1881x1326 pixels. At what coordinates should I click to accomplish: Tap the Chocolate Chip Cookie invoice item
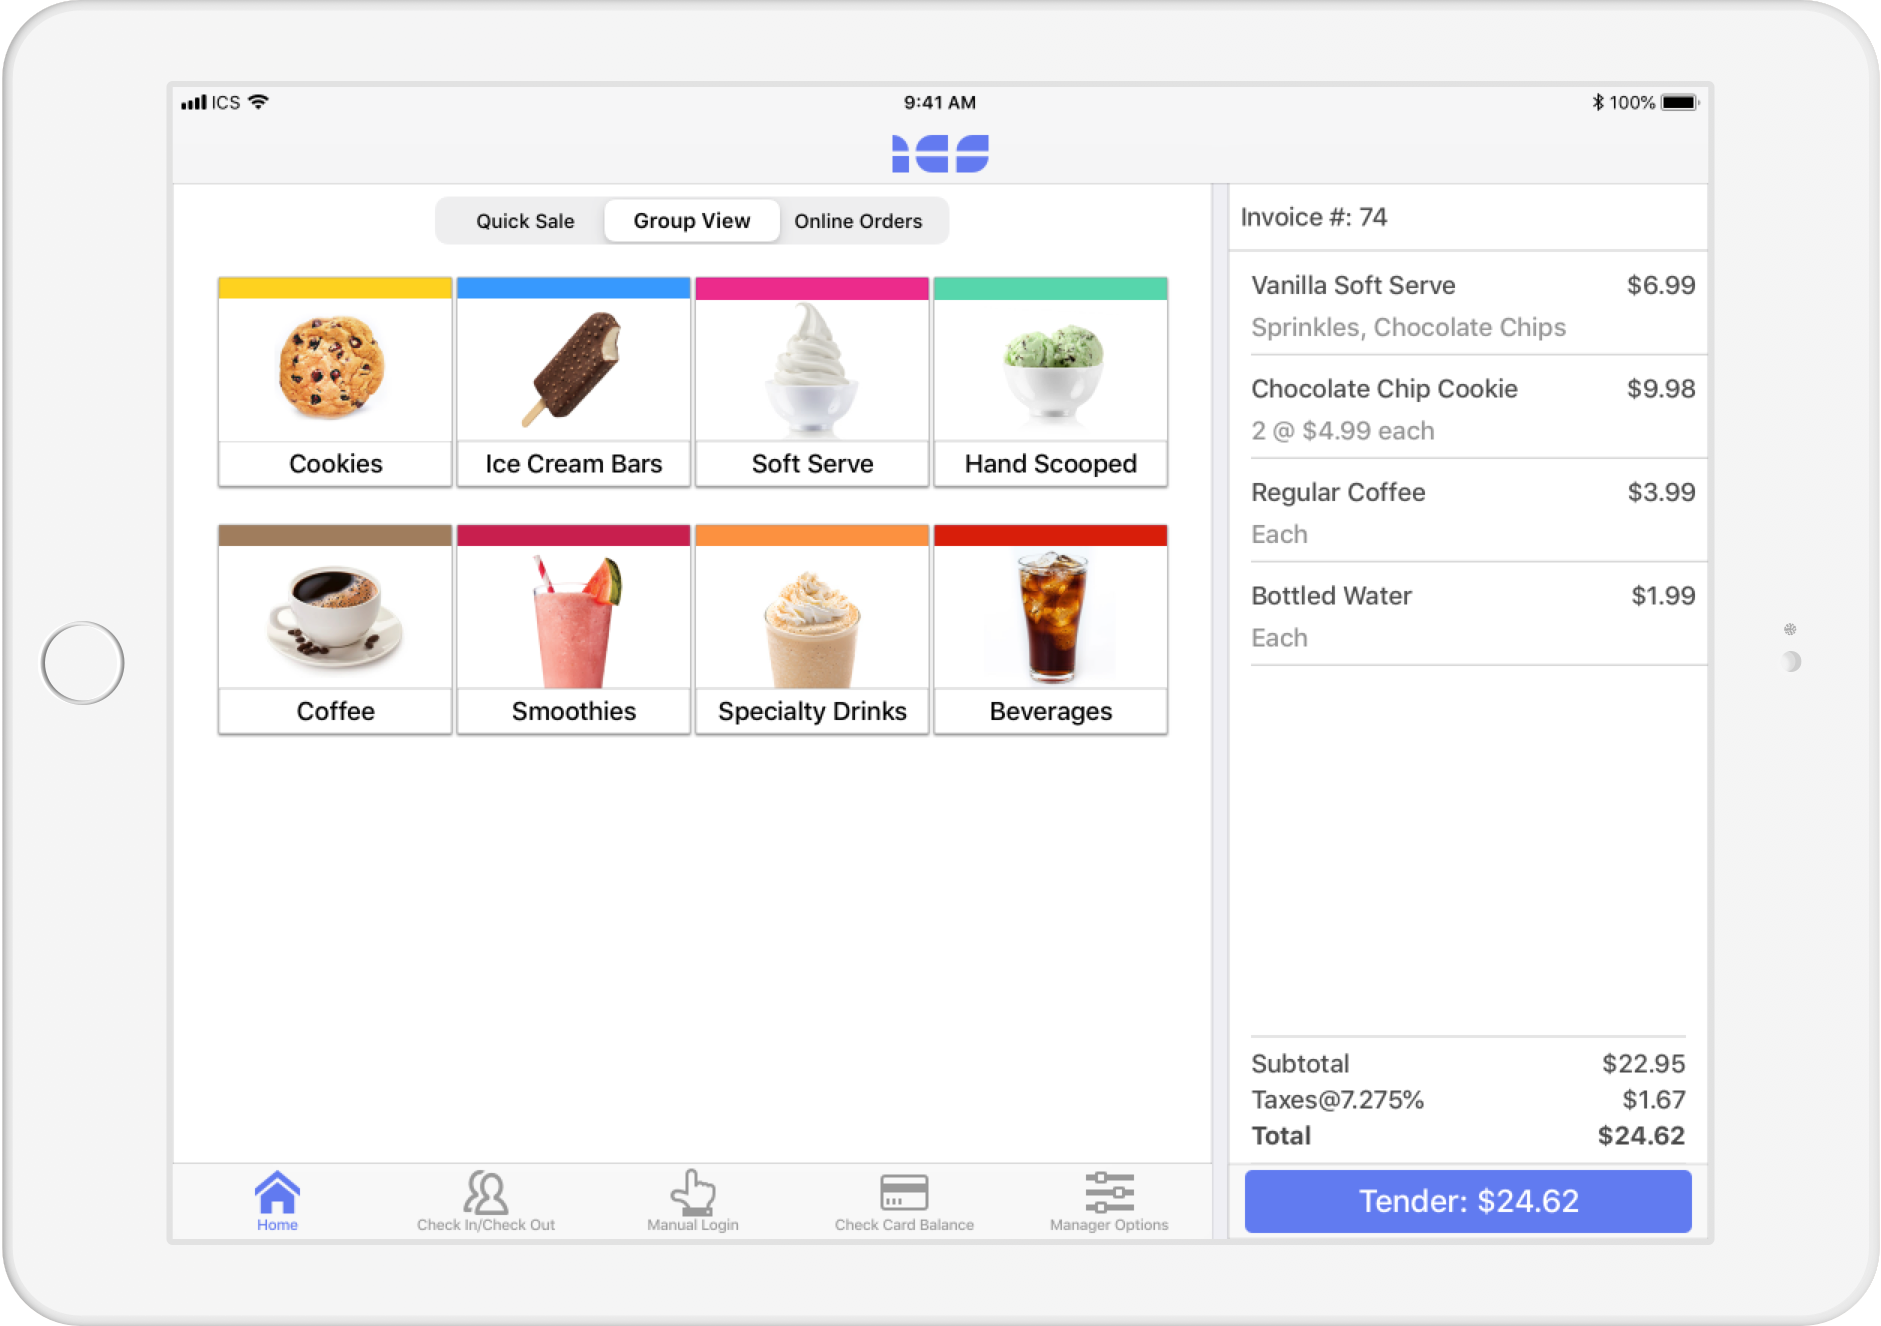click(1470, 408)
